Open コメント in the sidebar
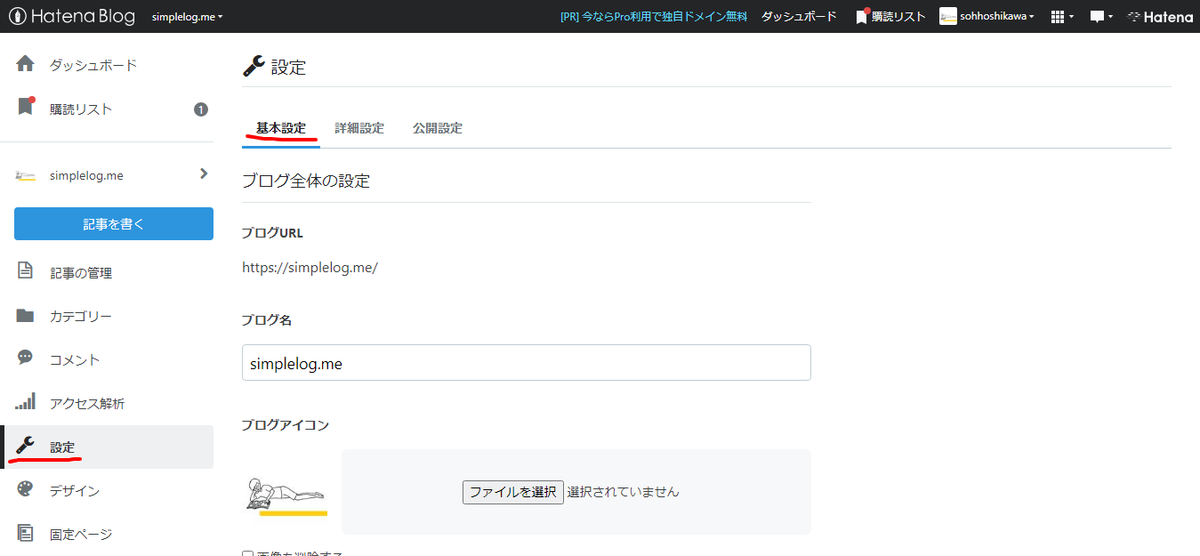Image resolution: width=1200 pixels, height=556 pixels. pyautogui.click(x=75, y=360)
